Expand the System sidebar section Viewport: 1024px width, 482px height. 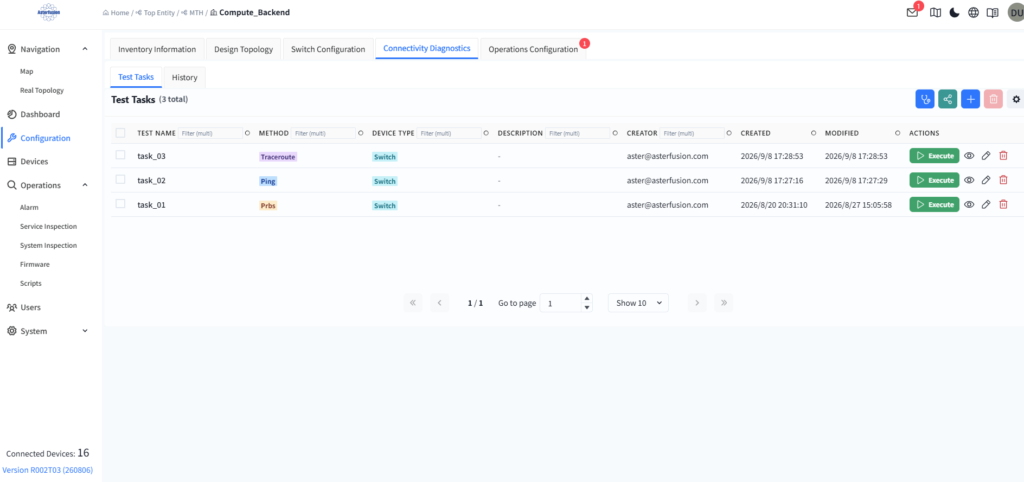click(x=85, y=331)
